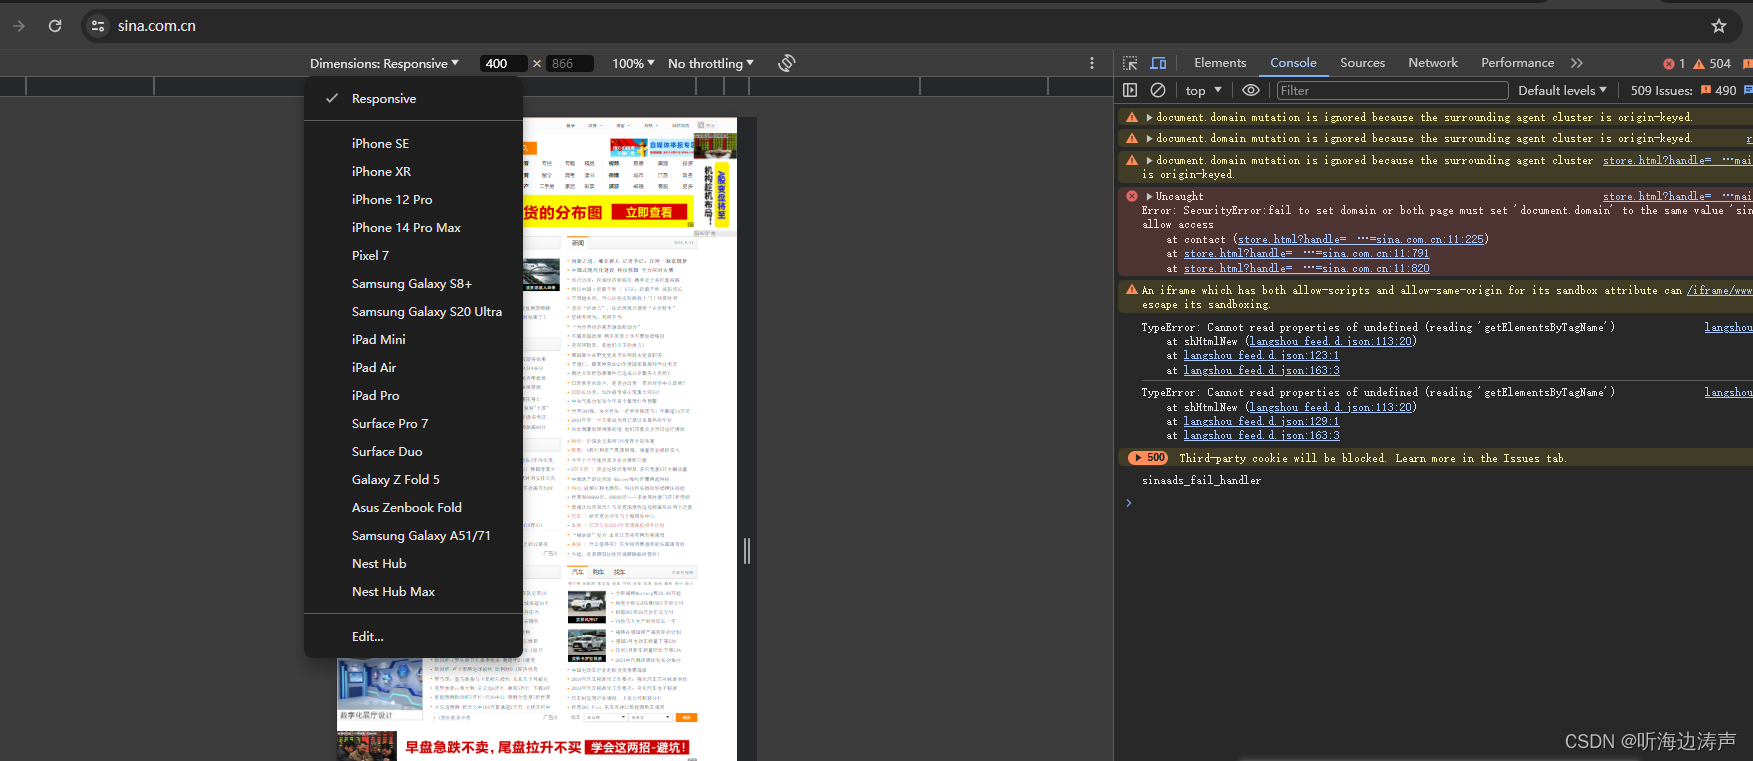Select iPad Mini device
Screen dimensions: 1753x761
(x=413, y=340)
